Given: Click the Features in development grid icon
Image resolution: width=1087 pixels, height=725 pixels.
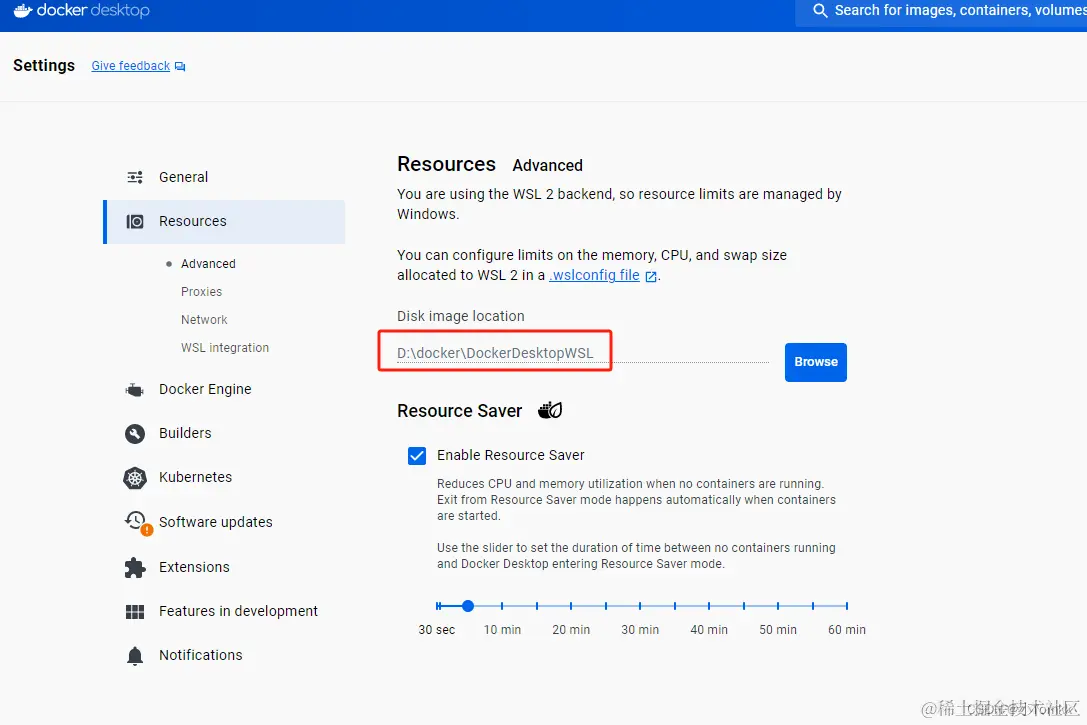Looking at the screenshot, I should [x=135, y=612].
